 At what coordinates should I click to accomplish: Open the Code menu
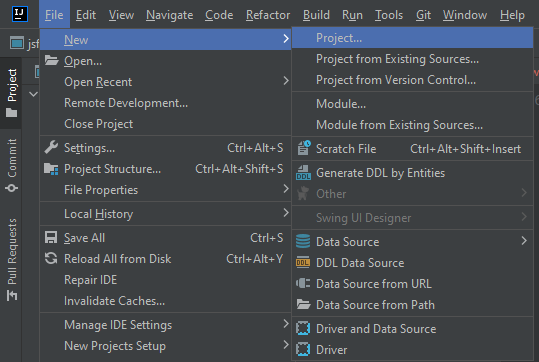pos(219,15)
